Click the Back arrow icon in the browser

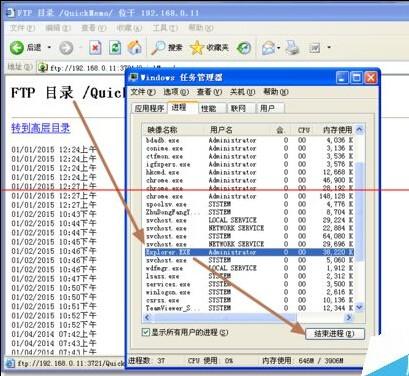[x=17, y=48]
